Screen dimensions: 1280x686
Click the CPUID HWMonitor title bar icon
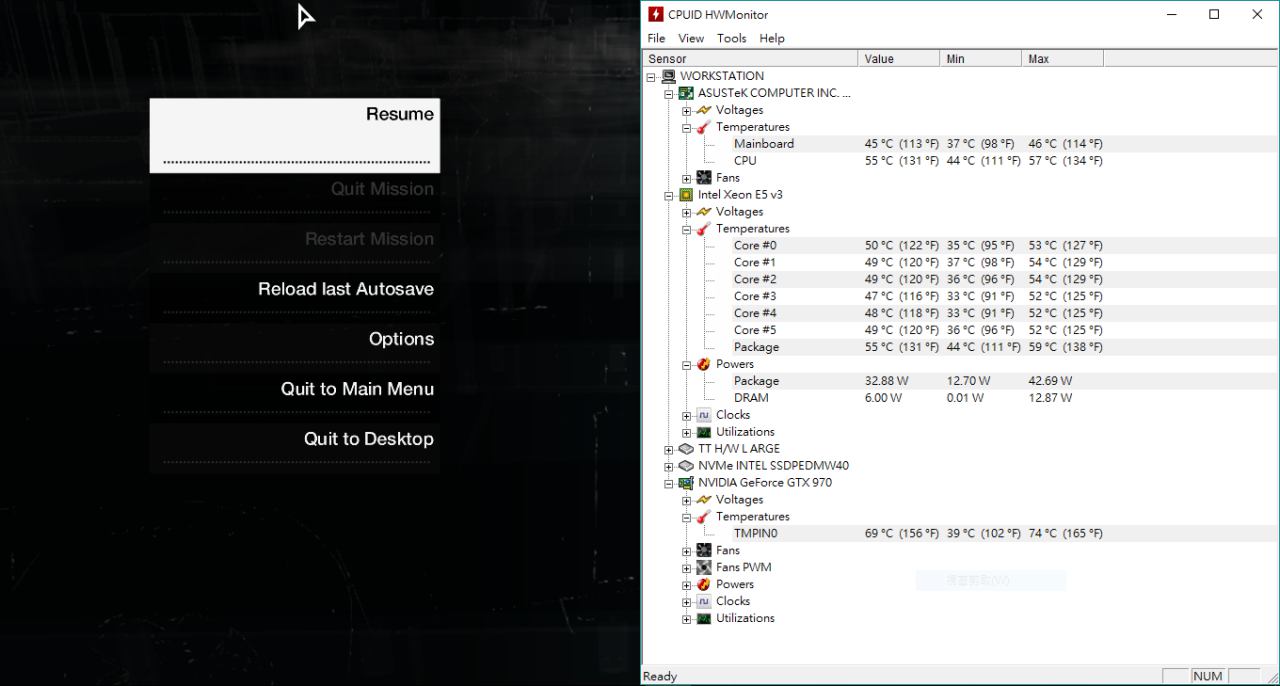point(656,14)
